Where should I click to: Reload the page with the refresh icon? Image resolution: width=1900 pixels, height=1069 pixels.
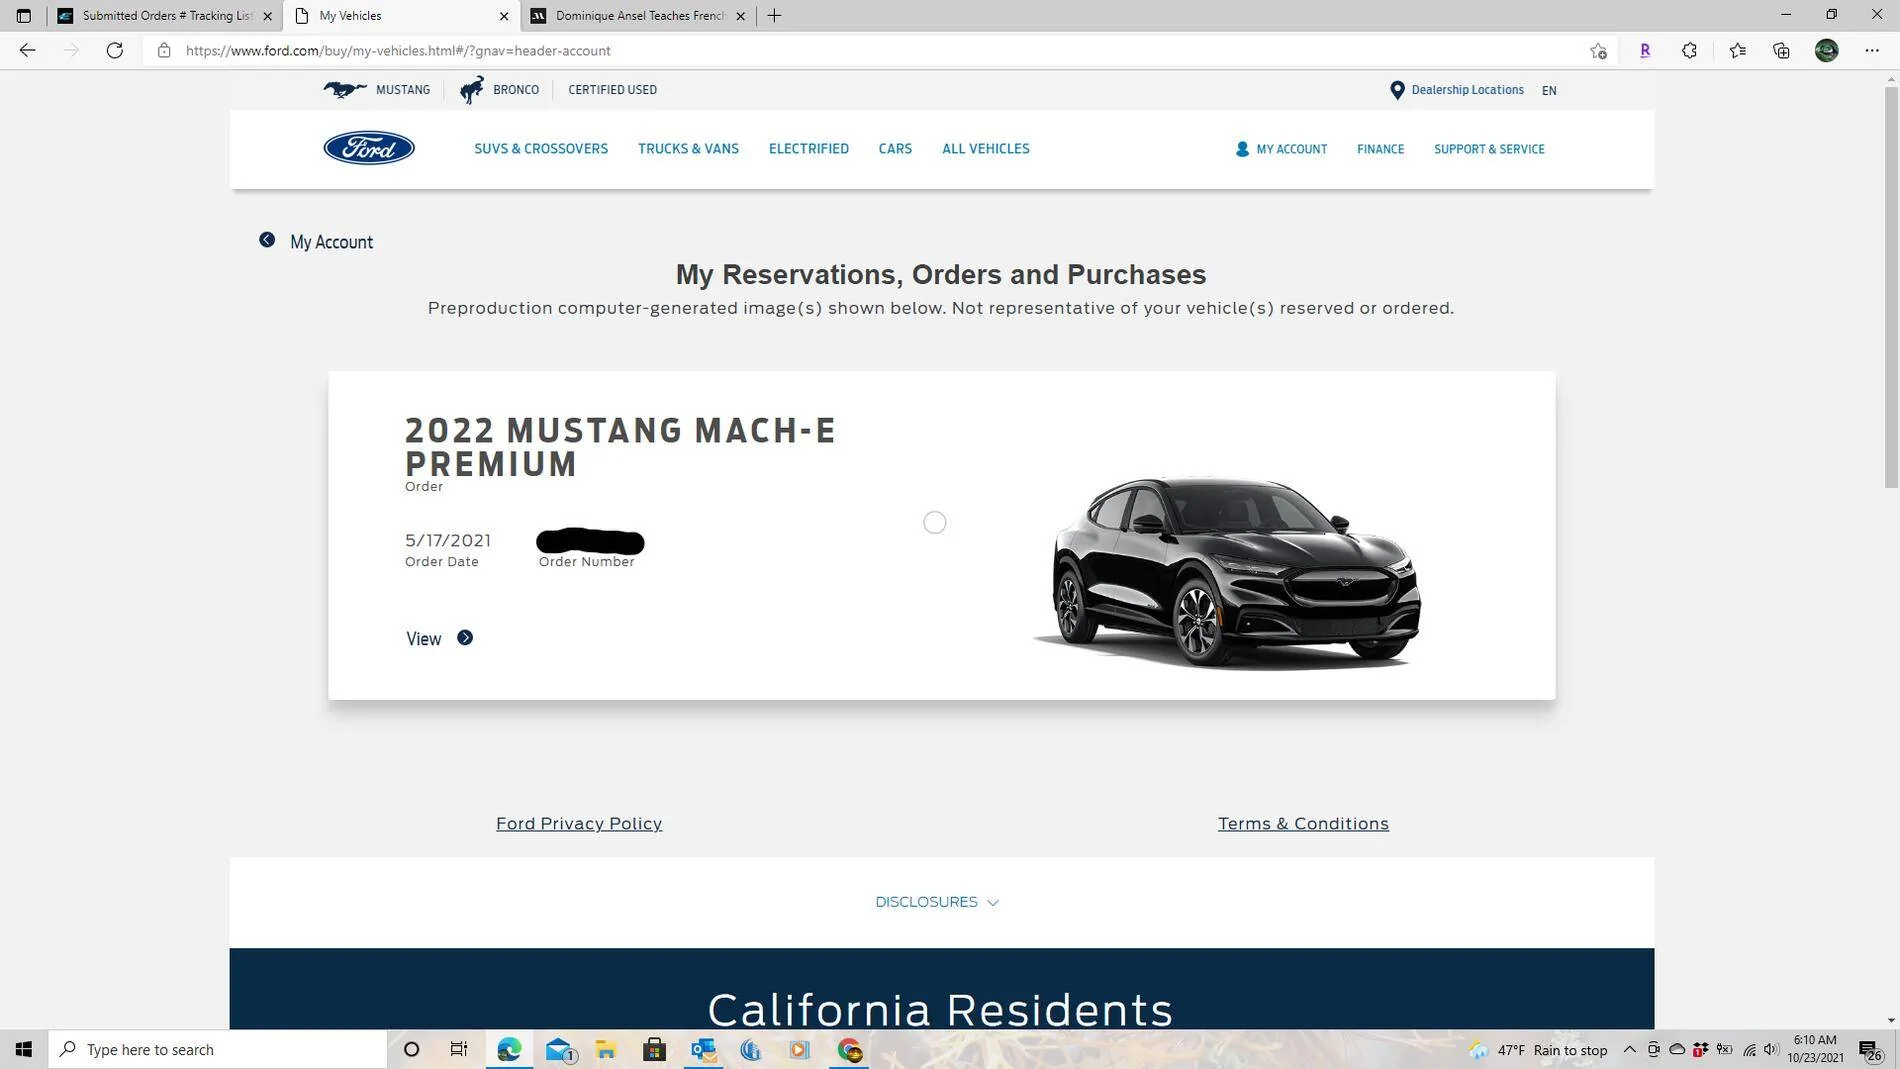[115, 50]
